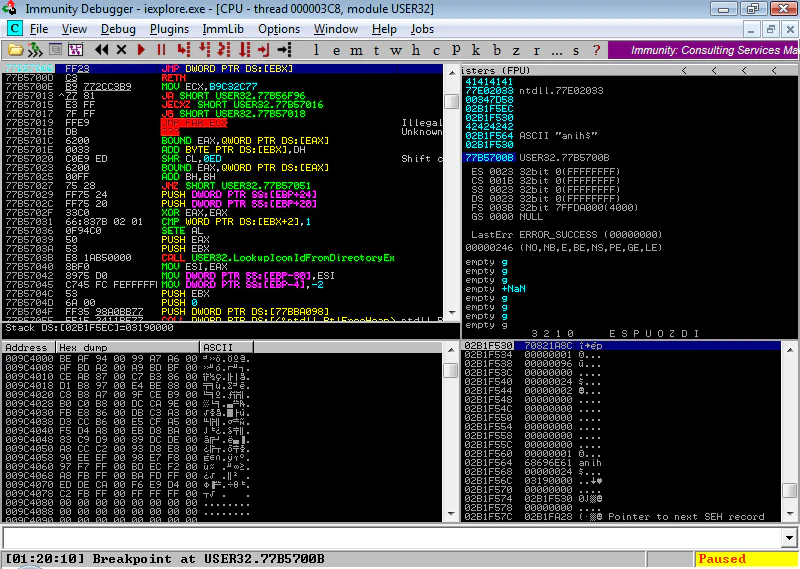
Task: Click the disassembly scroll down arrow
Action: coord(452,313)
